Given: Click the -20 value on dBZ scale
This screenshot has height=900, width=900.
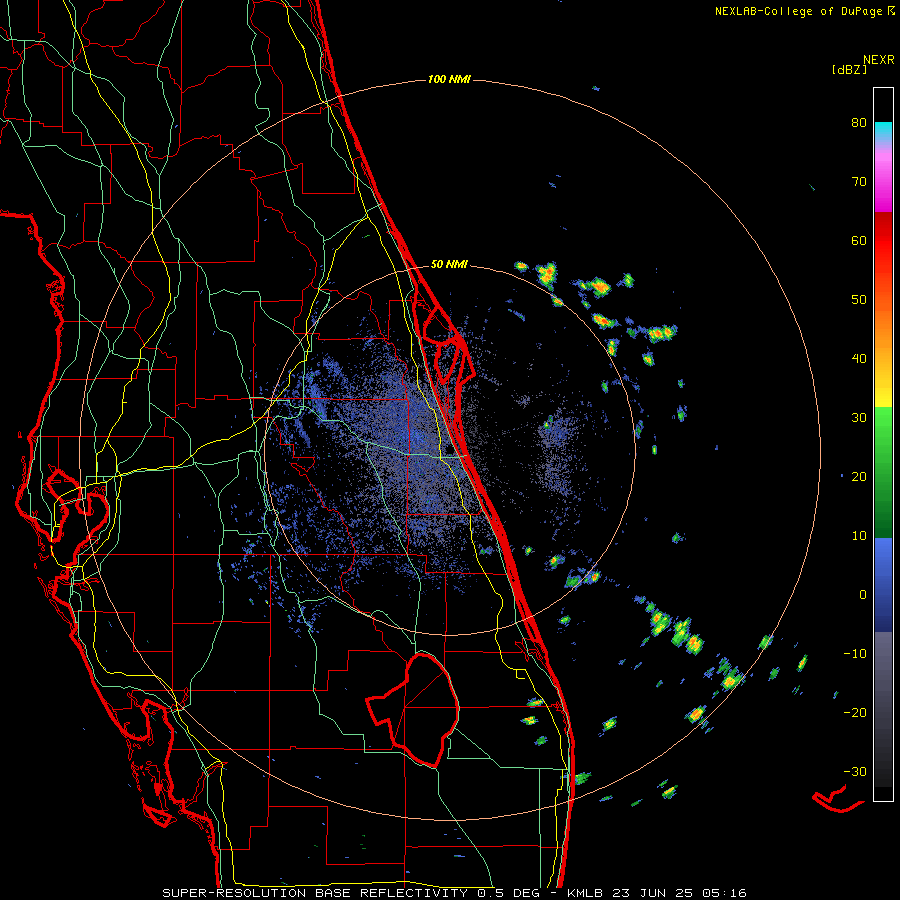Looking at the screenshot, I should (x=855, y=712).
